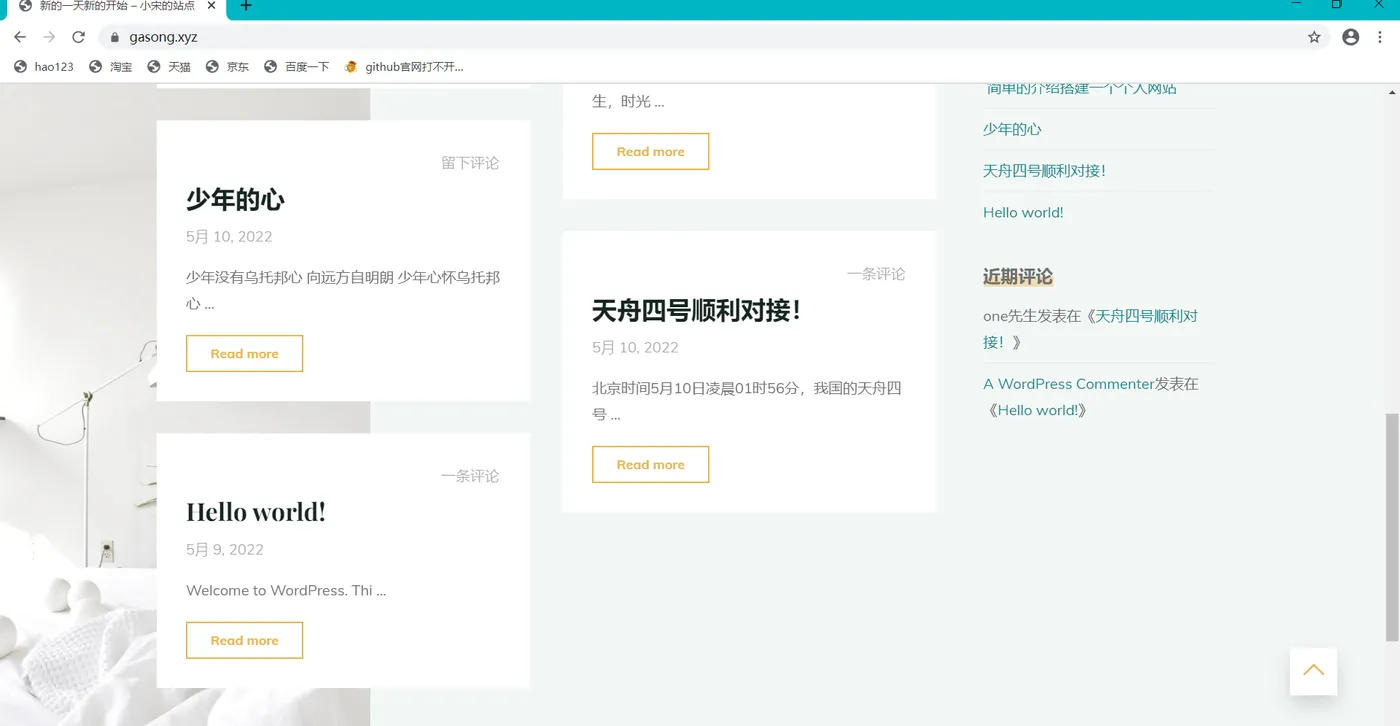Open 少年的心 in sidebar recent posts

tap(1012, 129)
